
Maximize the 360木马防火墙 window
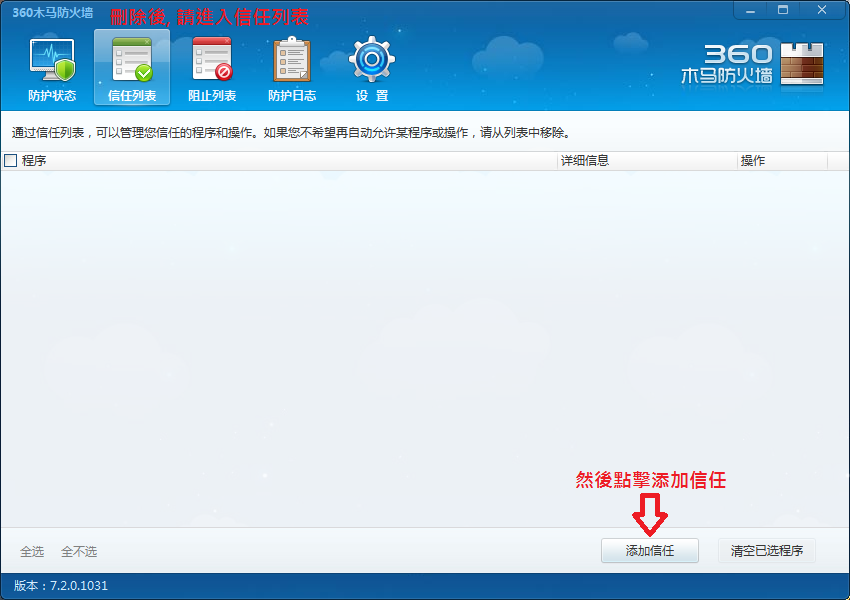pos(783,10)
